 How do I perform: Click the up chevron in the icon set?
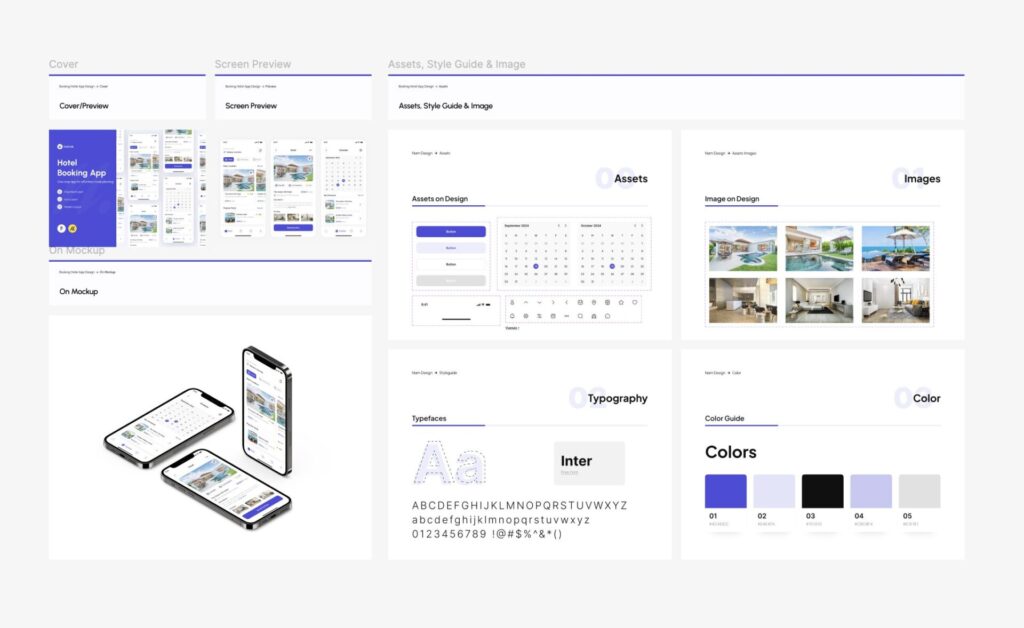coord(526,302)
